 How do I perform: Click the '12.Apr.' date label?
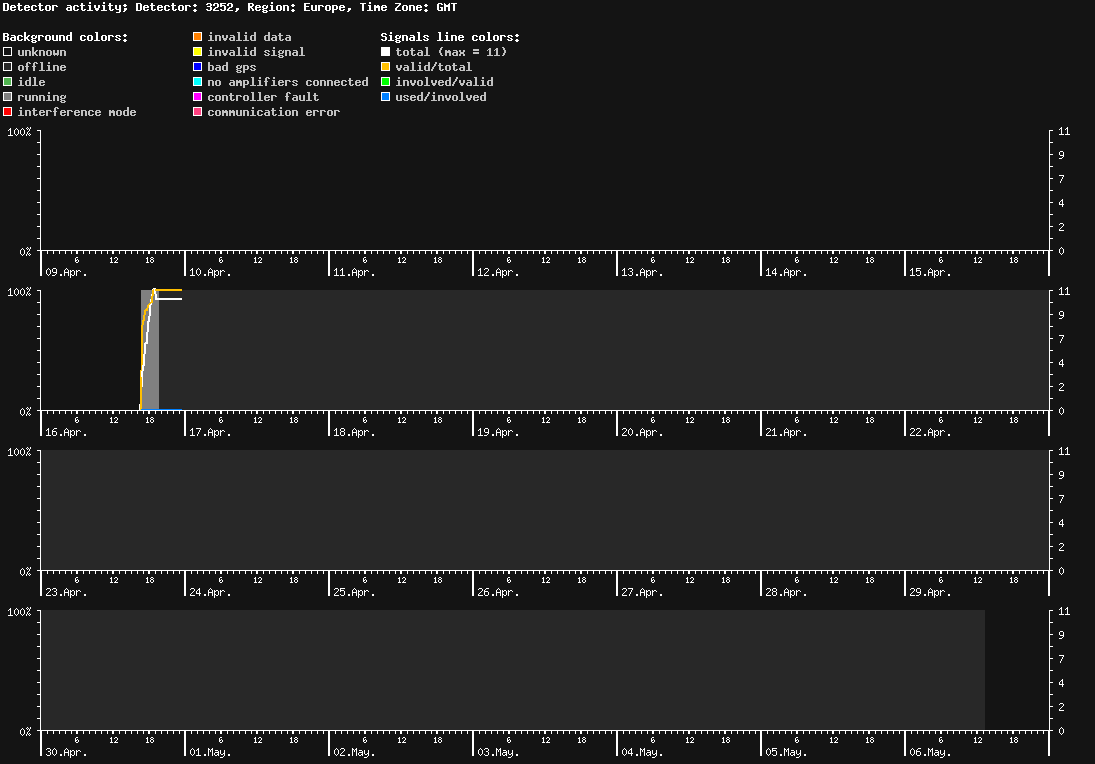click(x=499, y=272)
